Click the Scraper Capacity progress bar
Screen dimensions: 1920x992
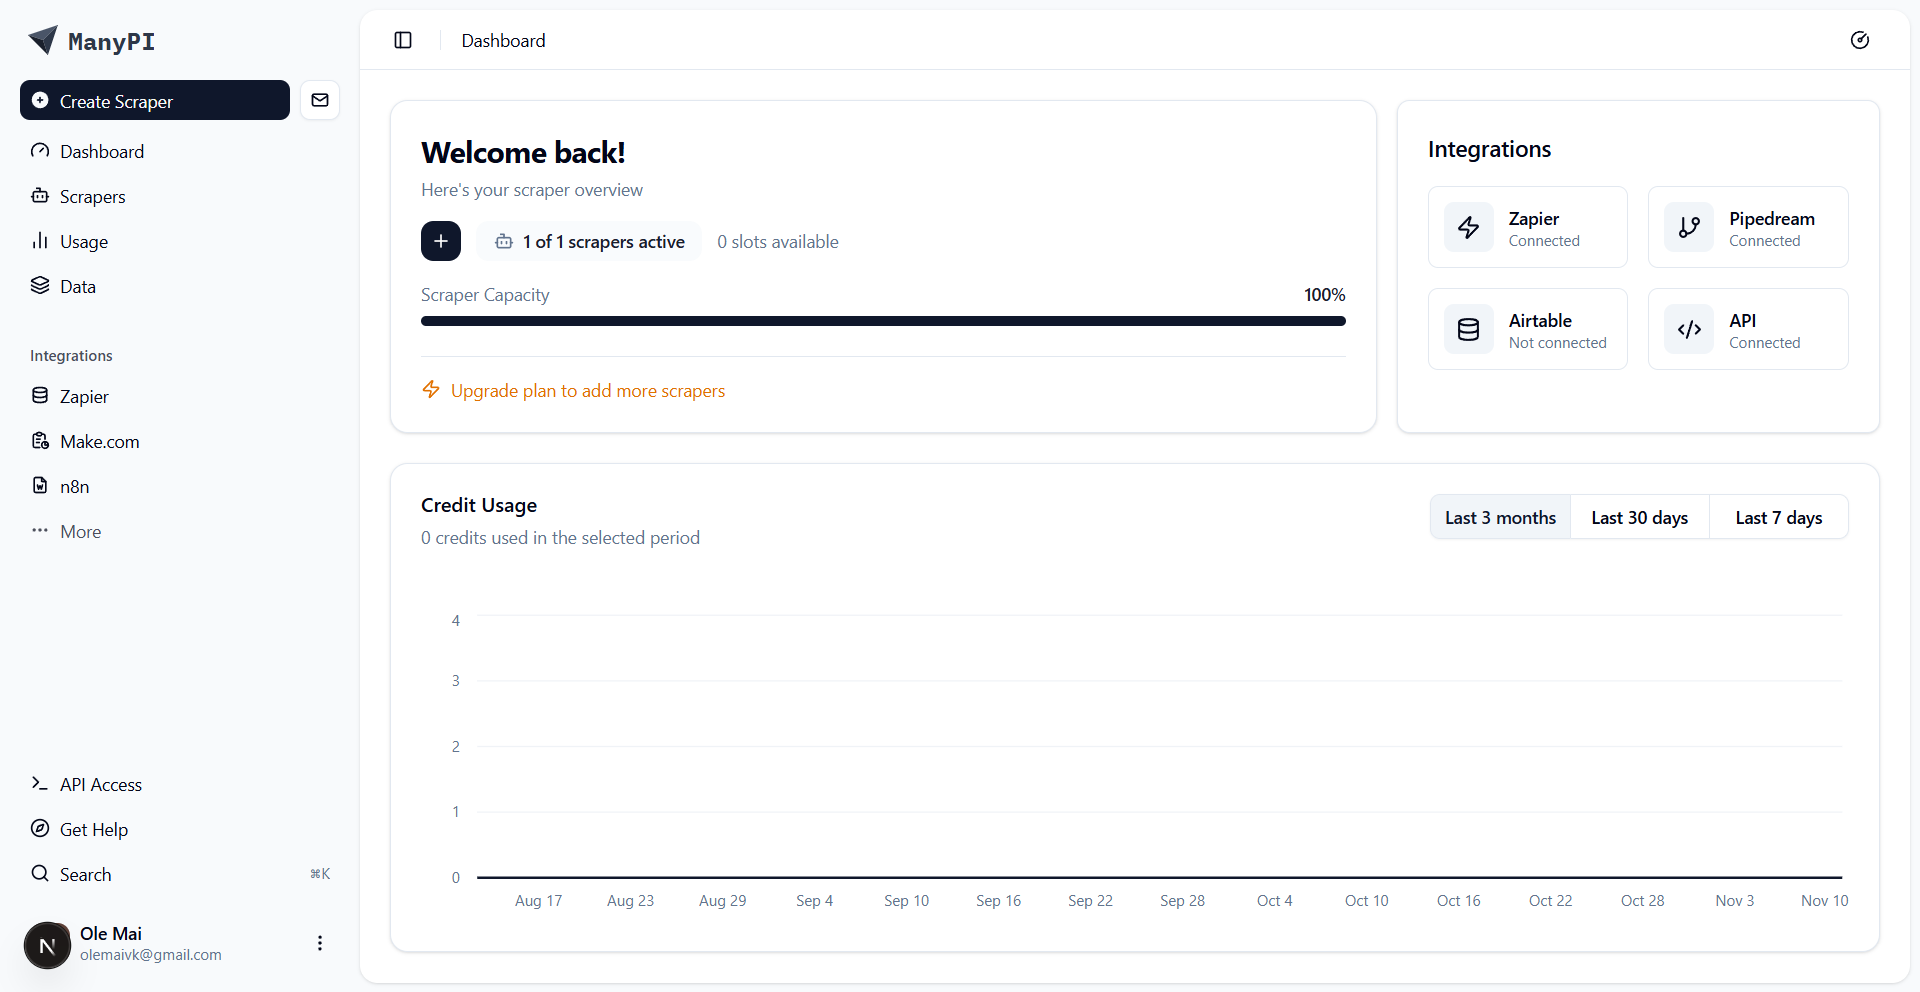(883, 321)
